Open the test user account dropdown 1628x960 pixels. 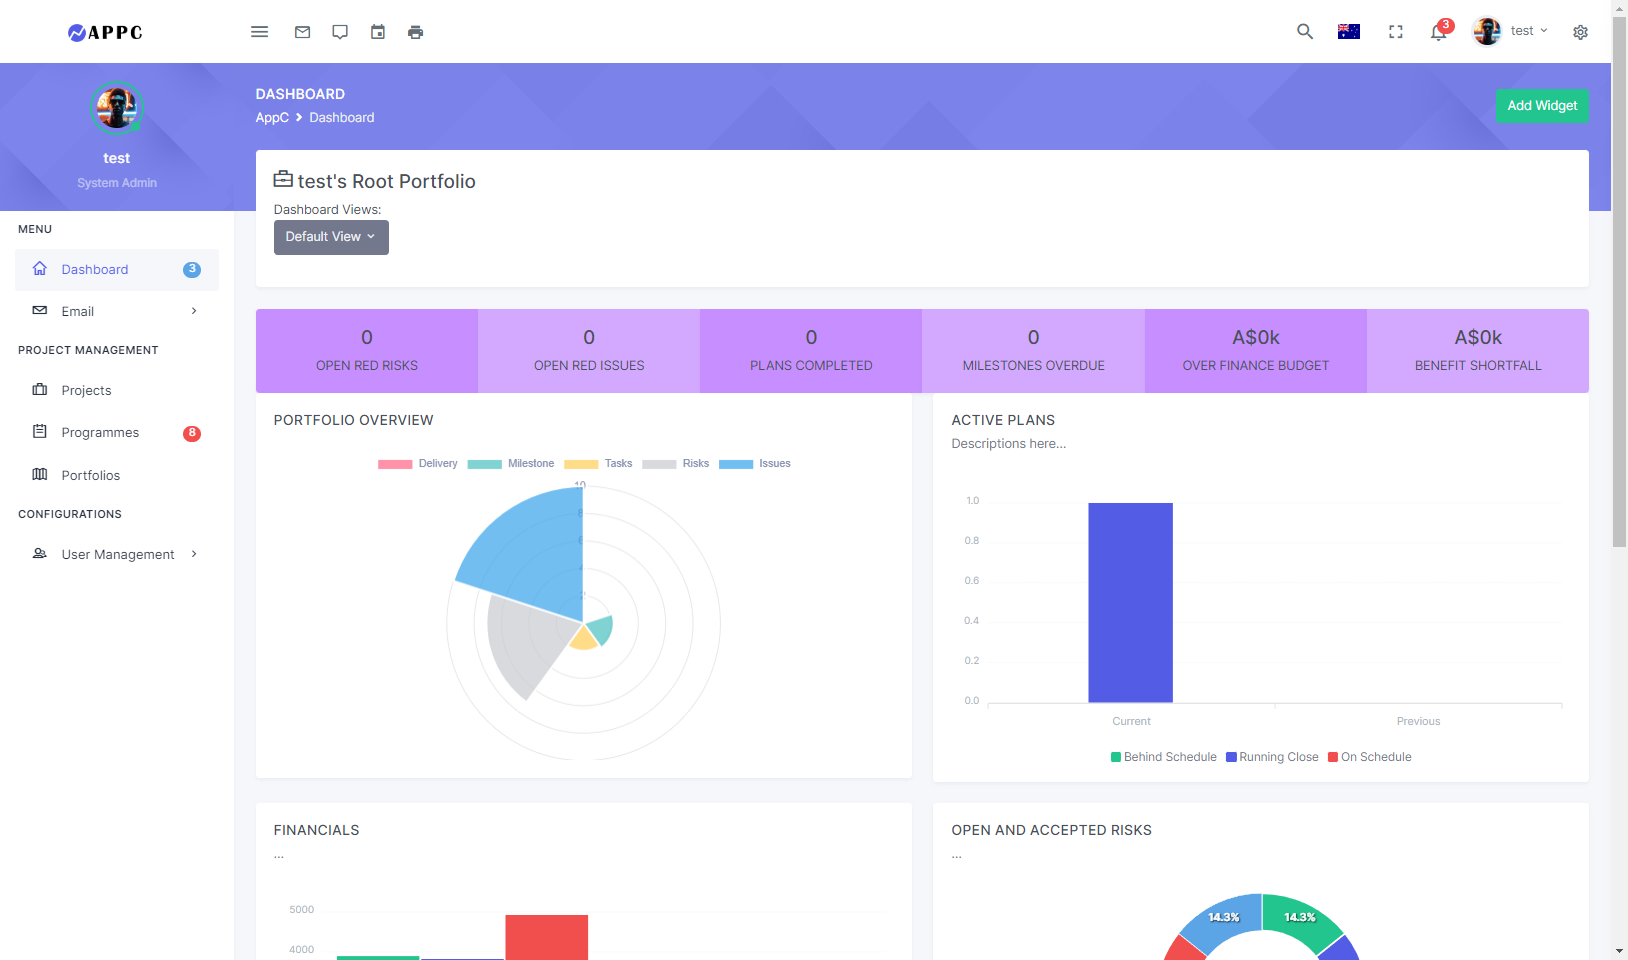[x=1511, y=32]
